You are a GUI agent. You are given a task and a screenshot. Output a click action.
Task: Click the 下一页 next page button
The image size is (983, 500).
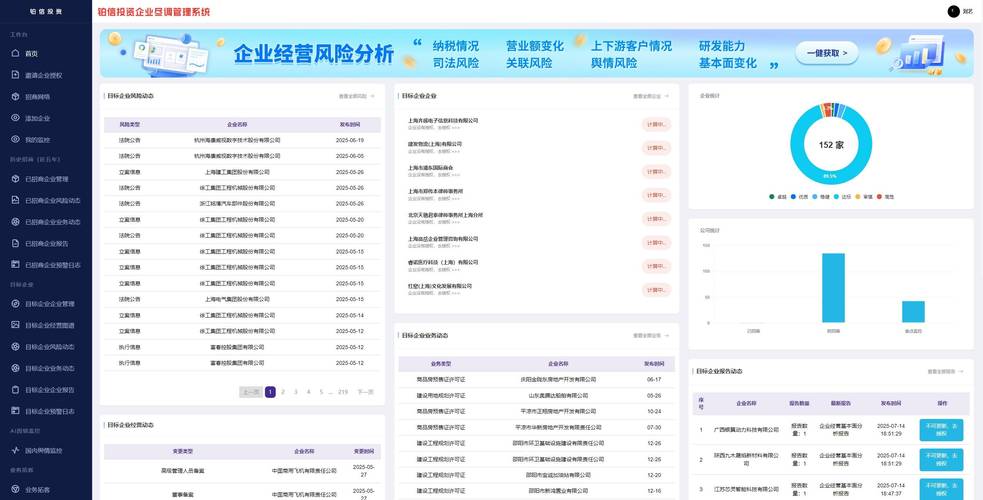tap(365, 392)
